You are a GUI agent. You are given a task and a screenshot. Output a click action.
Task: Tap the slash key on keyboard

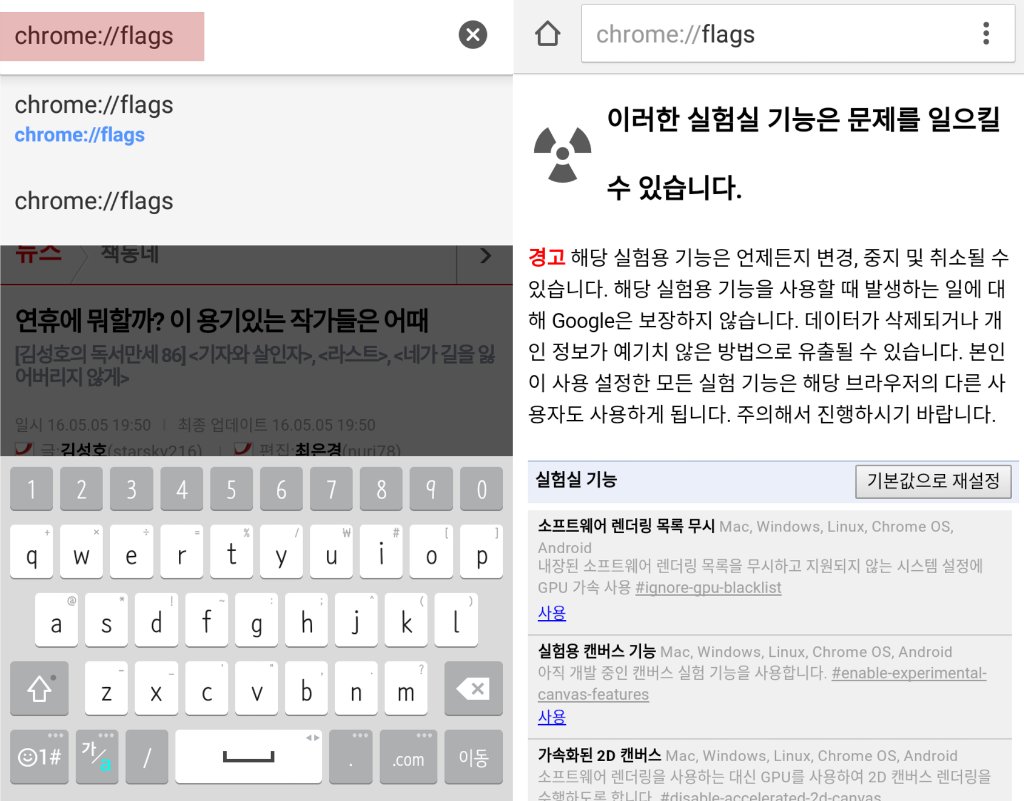point(147,757)
